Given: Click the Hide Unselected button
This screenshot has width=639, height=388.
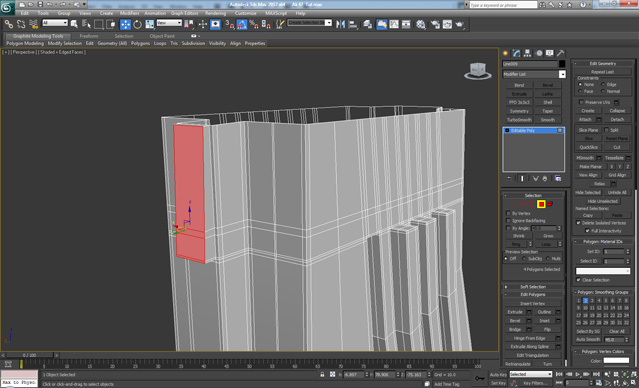Looking at the screenshot, I should 602,201.
